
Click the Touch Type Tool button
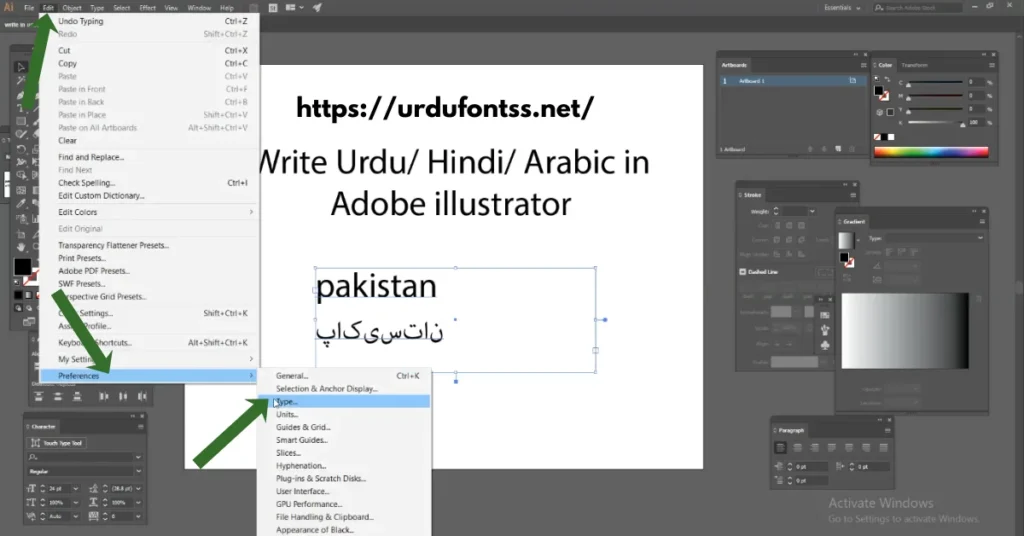57,443
